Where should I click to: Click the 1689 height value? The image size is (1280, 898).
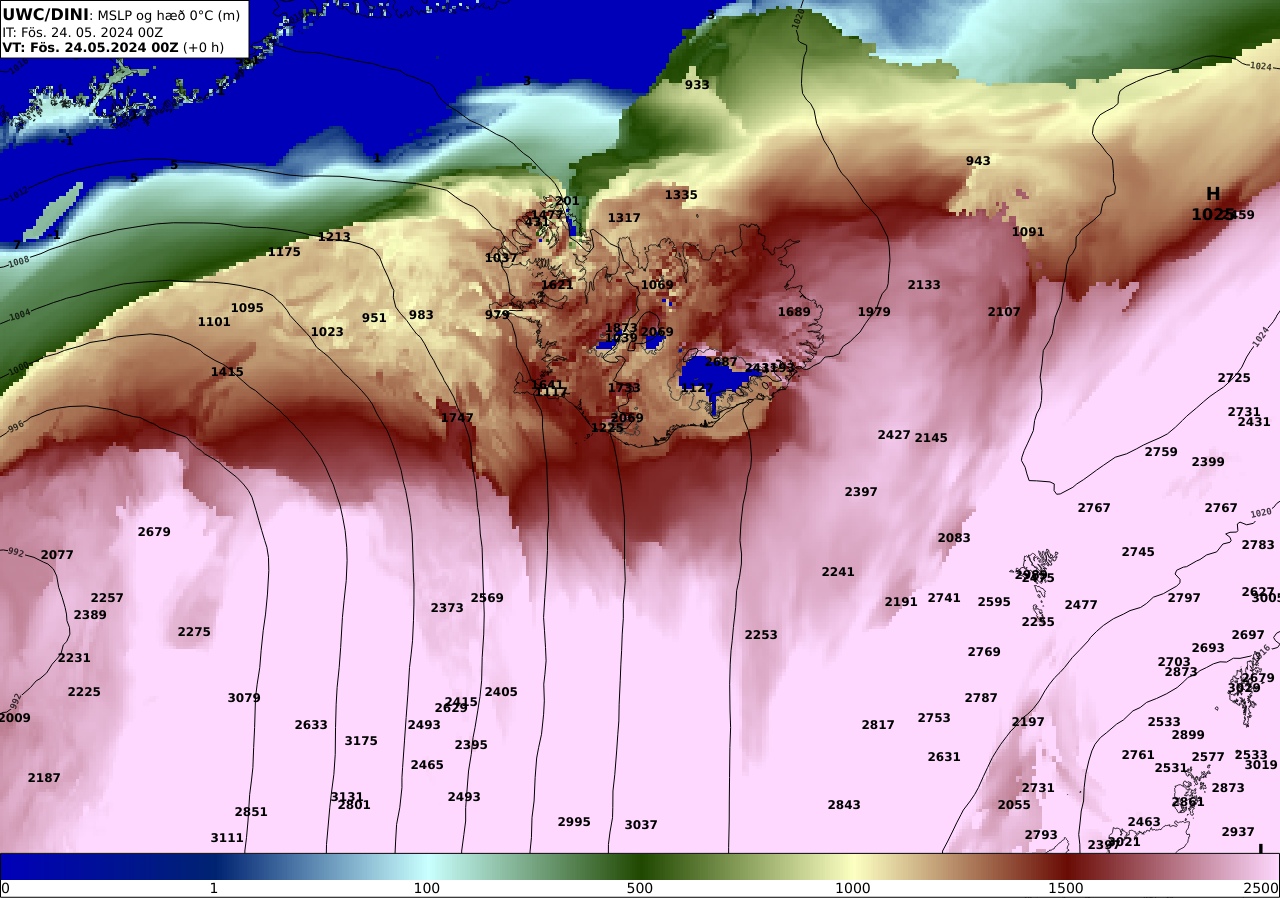pyautogui.click(x=794, y=312)
